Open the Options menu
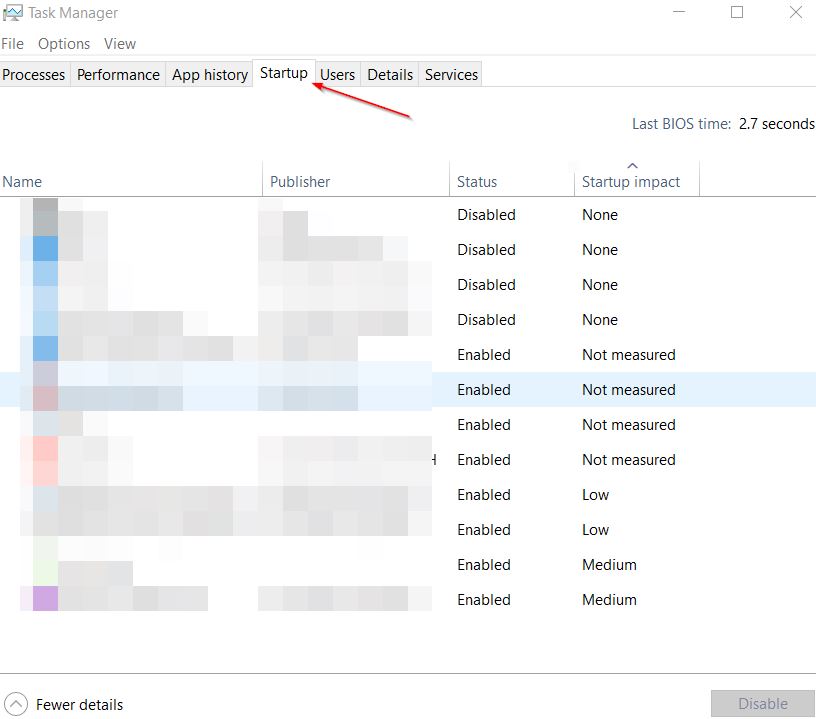816x719 pixels. [63, 44]
